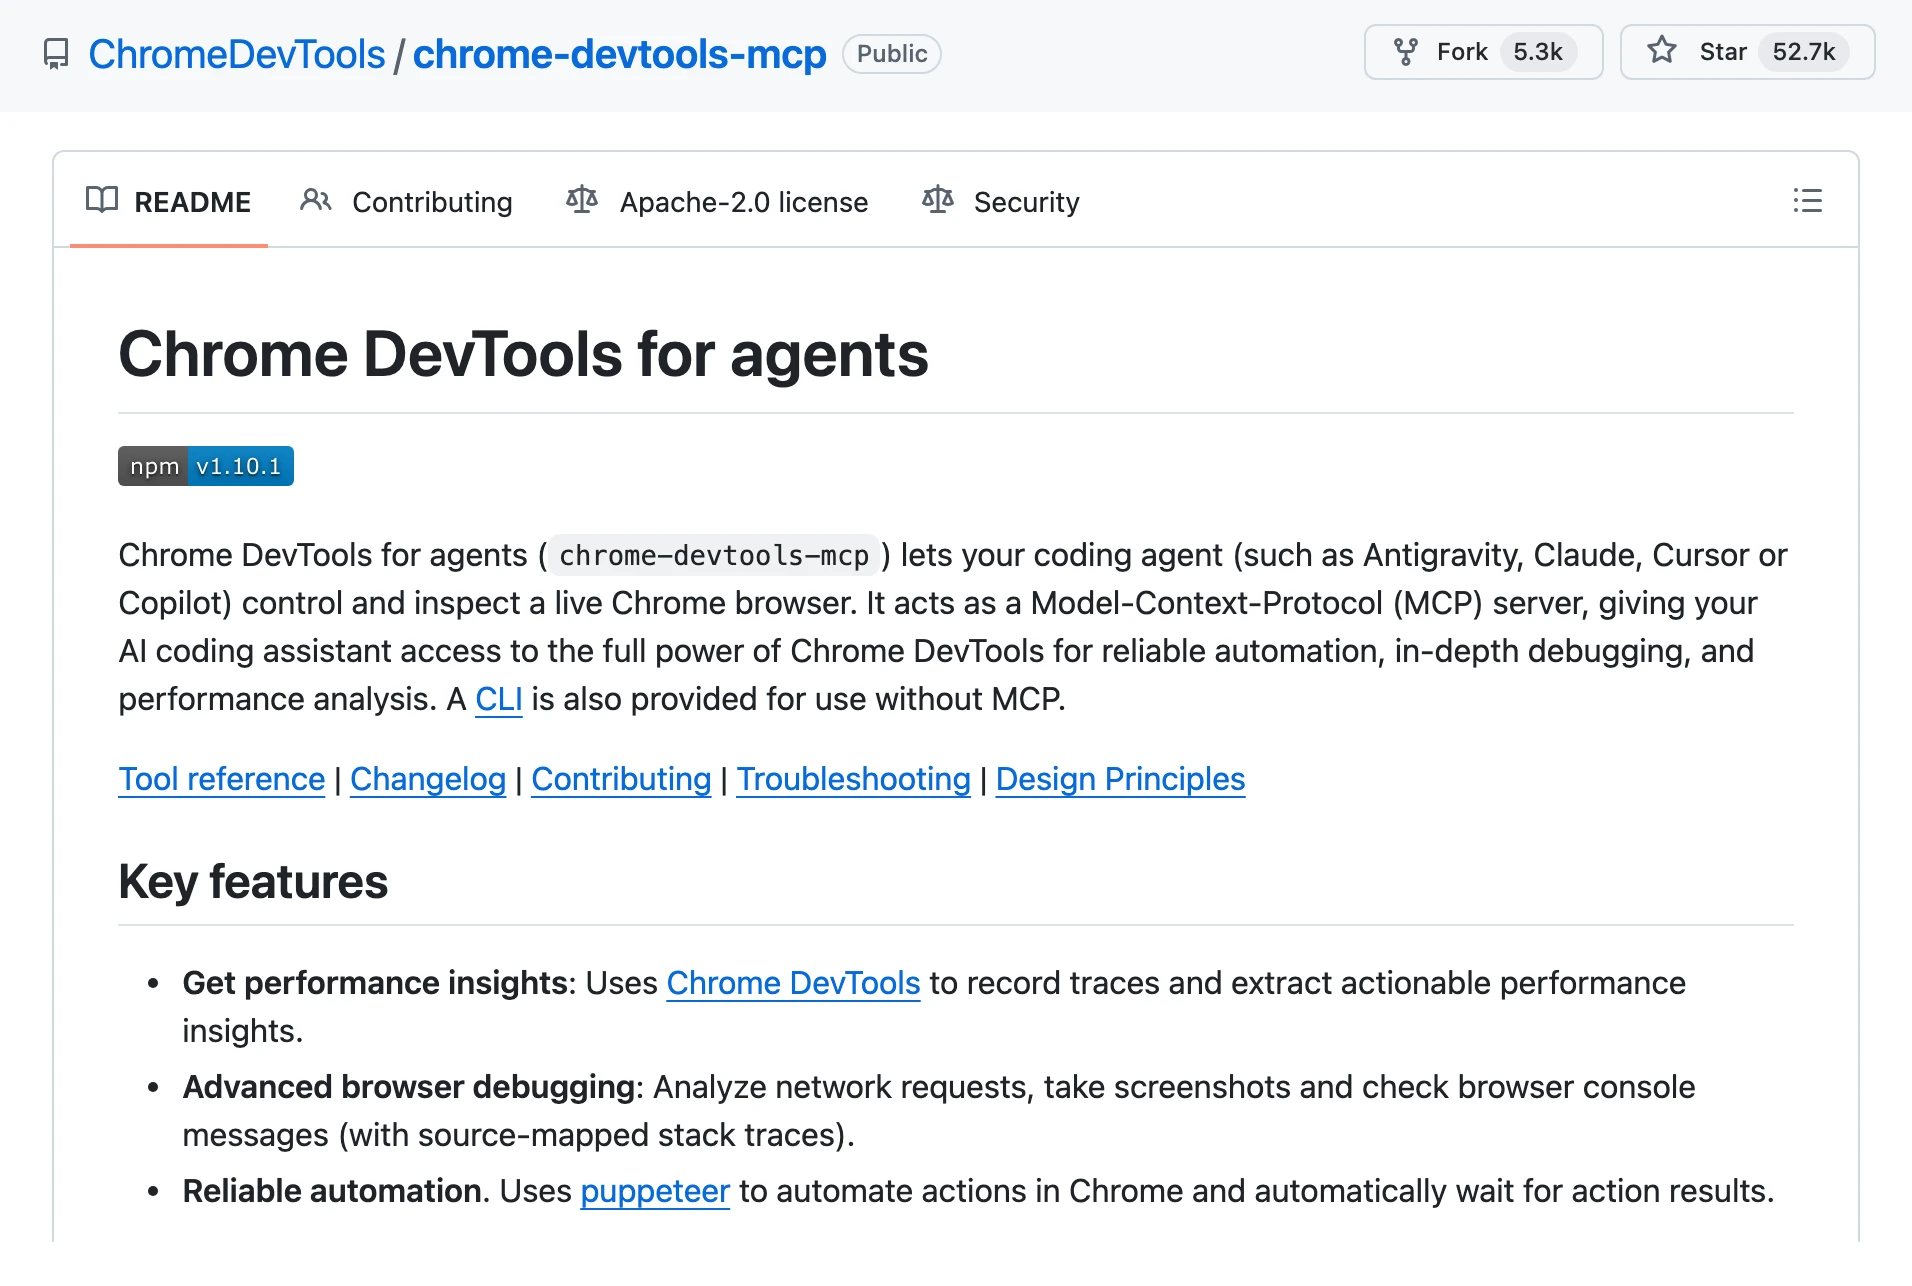Open the Design Principles link
Image resolution: width=1912 pixels, height=1286 pixels.
[1120, 779]
